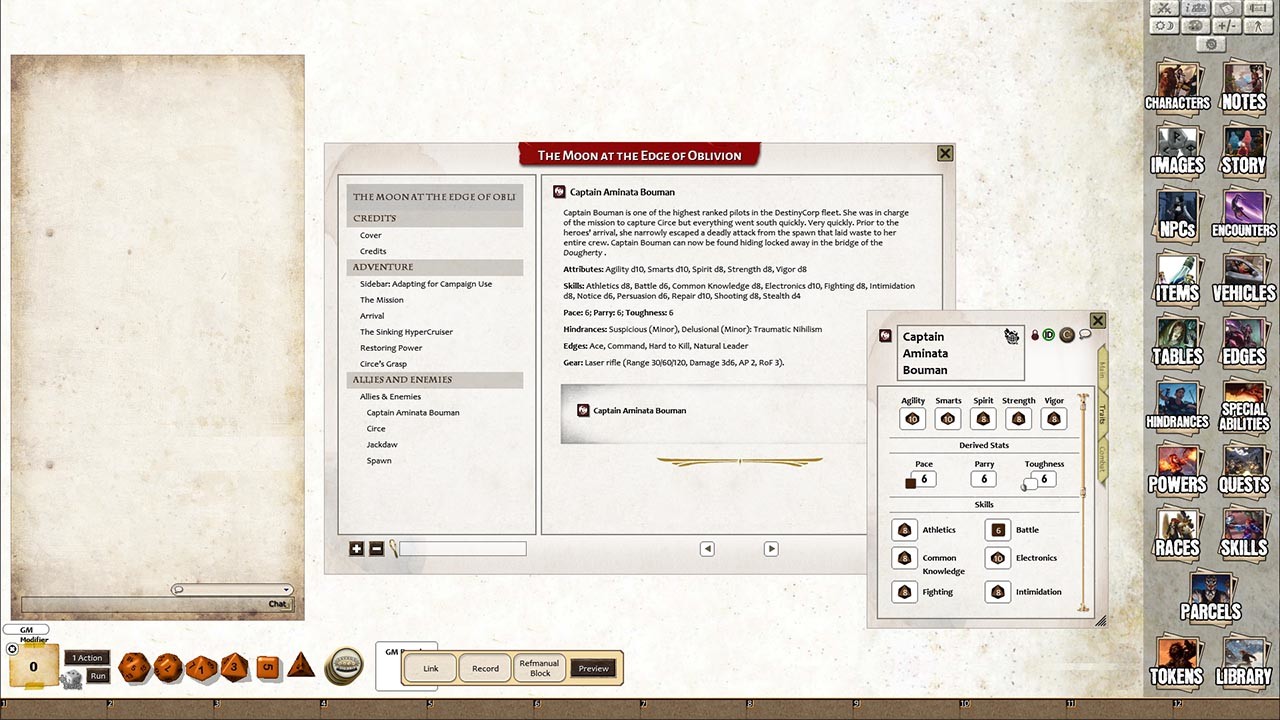Screen dimensions: 1280x720
Task: Switch to the Main tab on NPC sheet
Action: (1102, 369)
